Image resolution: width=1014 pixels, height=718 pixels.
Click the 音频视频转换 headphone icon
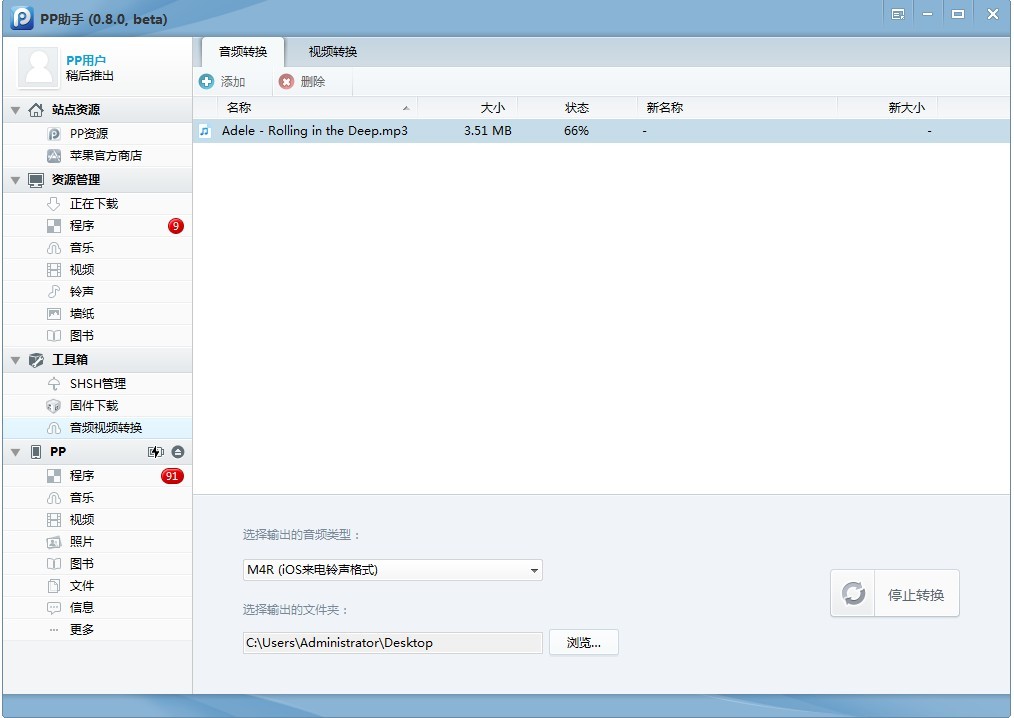(x=54, y=428)
